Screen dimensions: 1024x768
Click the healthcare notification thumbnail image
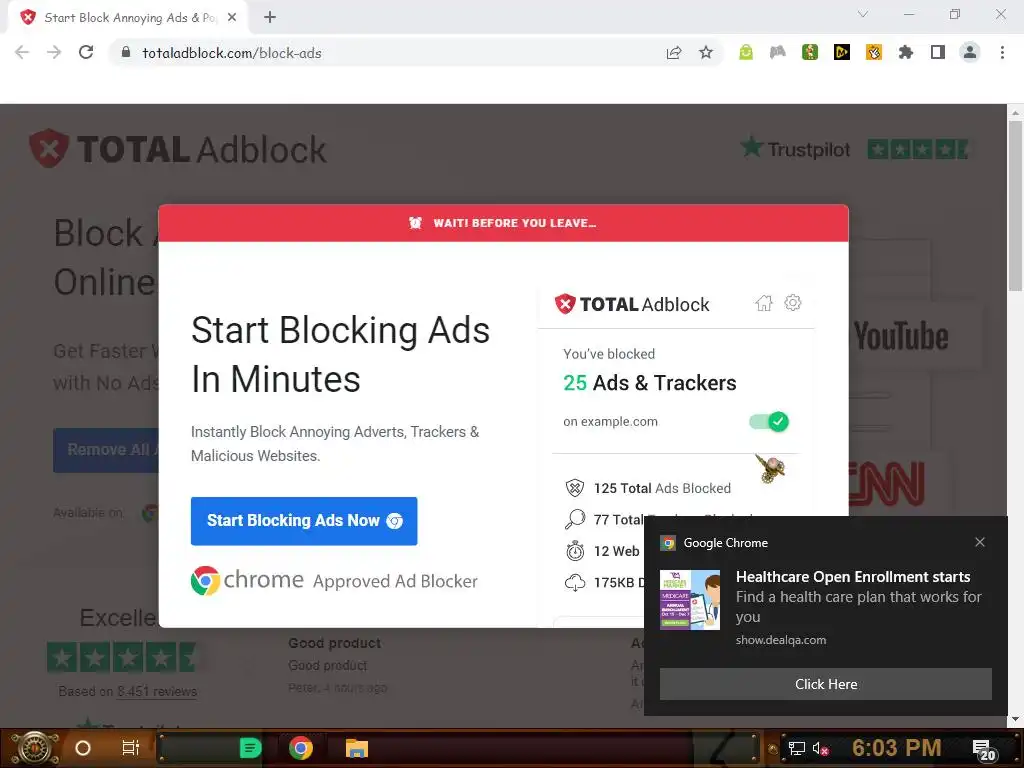(x=690, y=600)
